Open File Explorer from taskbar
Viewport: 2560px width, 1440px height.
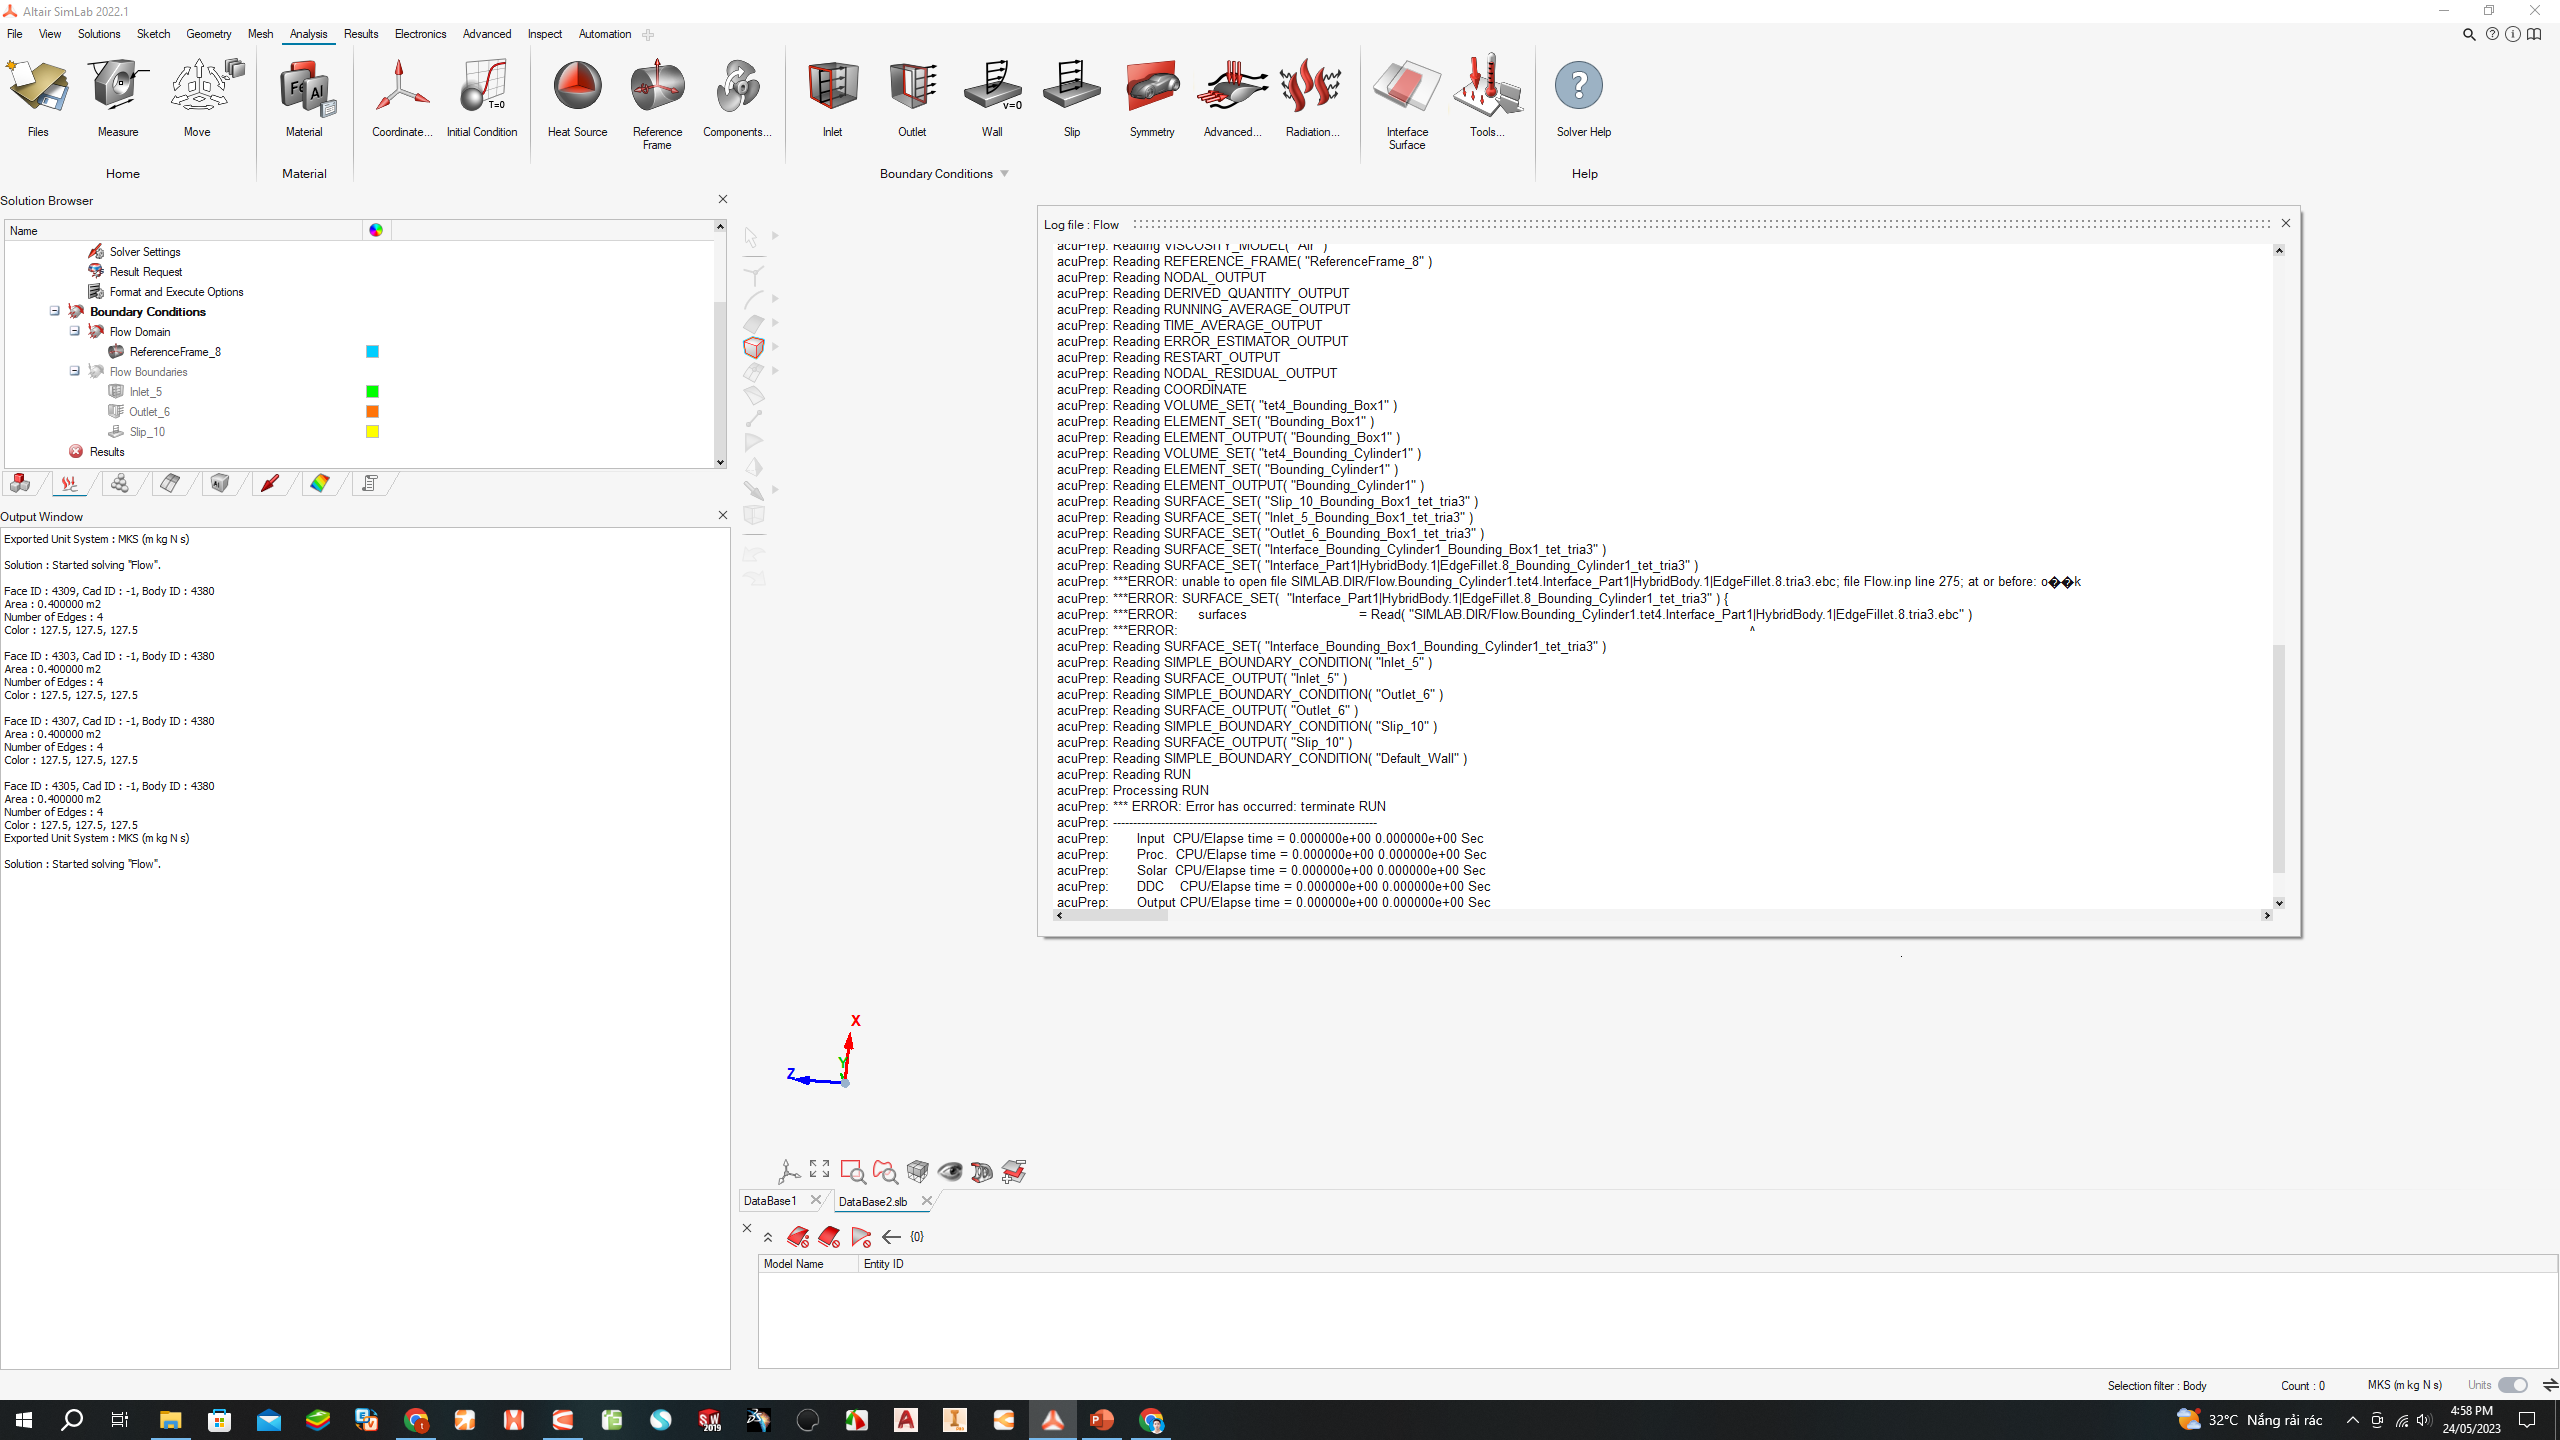170,1420
